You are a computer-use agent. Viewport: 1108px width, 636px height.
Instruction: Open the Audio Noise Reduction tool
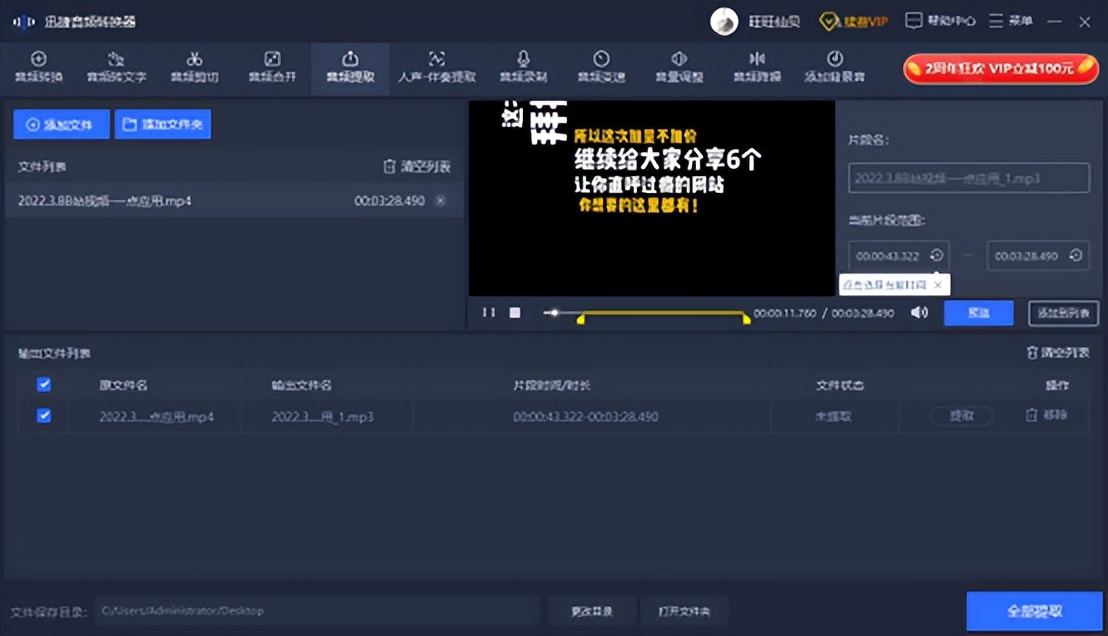pos(757,66)
